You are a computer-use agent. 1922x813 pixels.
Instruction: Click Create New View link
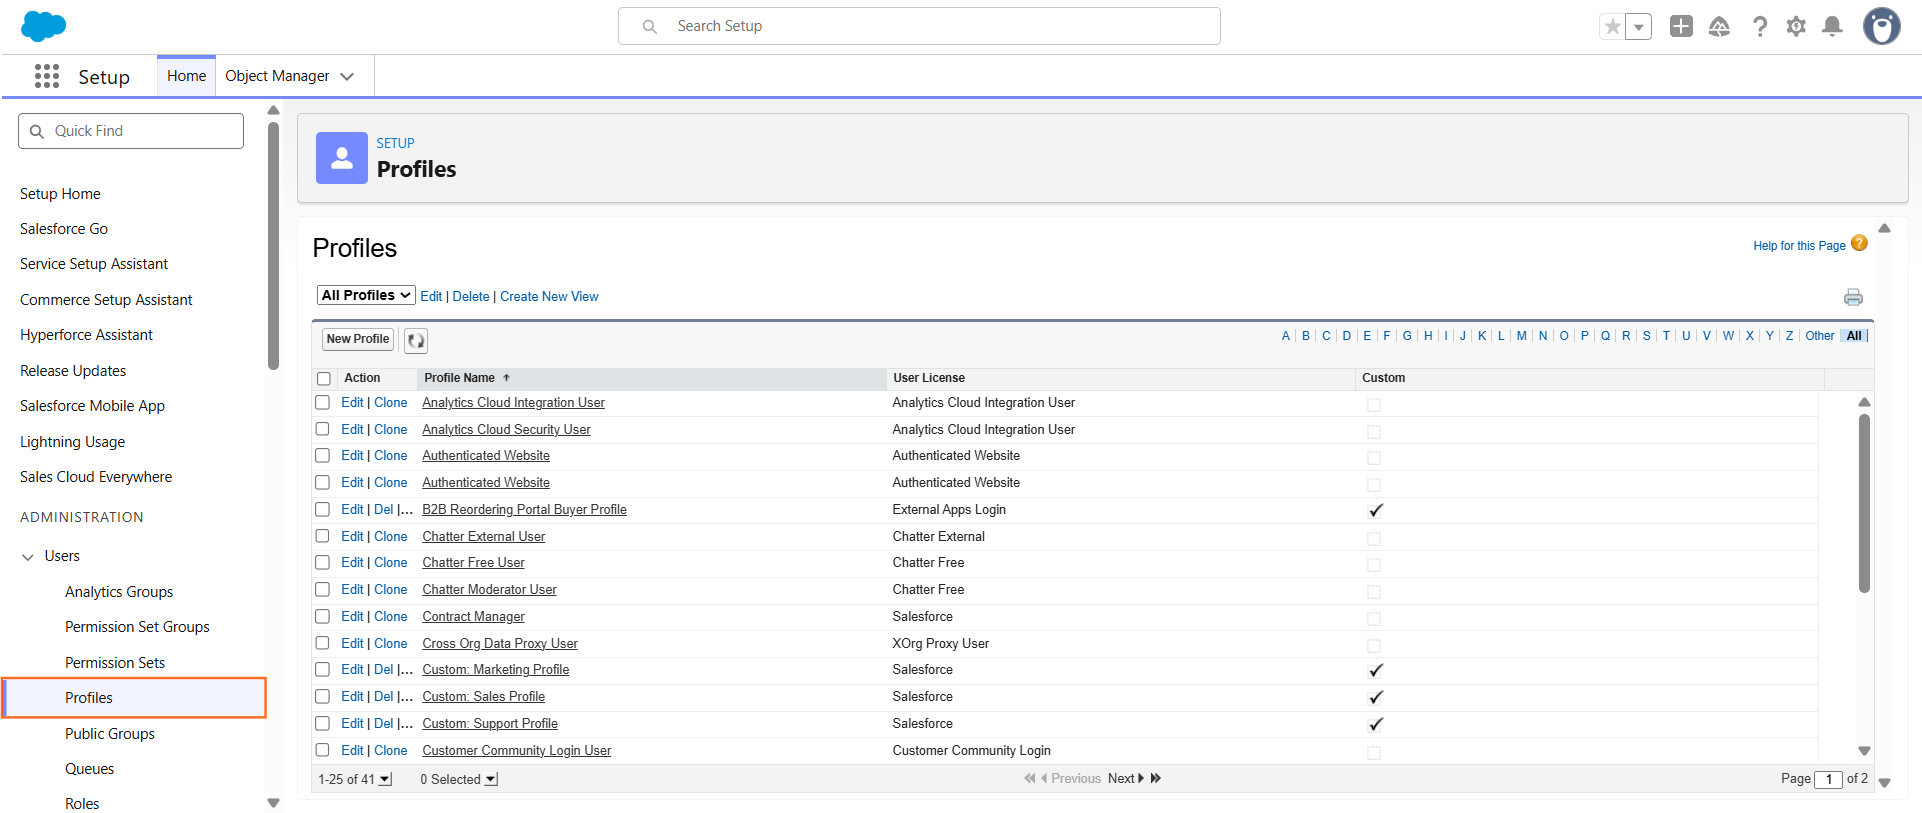coord(549,296)
